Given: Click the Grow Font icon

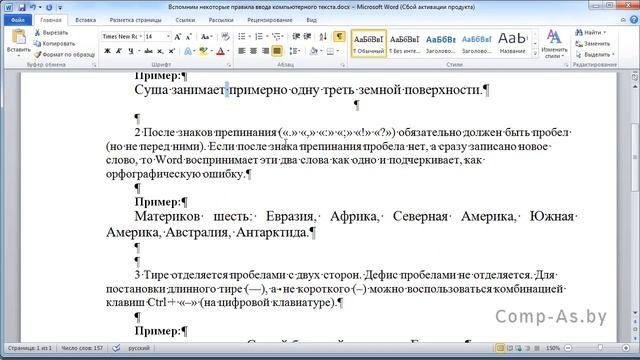Looking at the screenshot, I should pos(178,37).
